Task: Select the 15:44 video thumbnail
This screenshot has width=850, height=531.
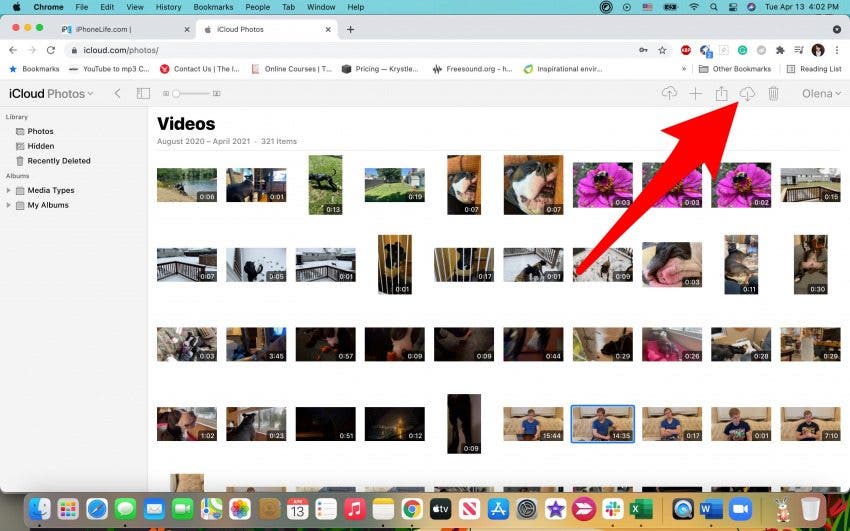Action: pos(533,424)
